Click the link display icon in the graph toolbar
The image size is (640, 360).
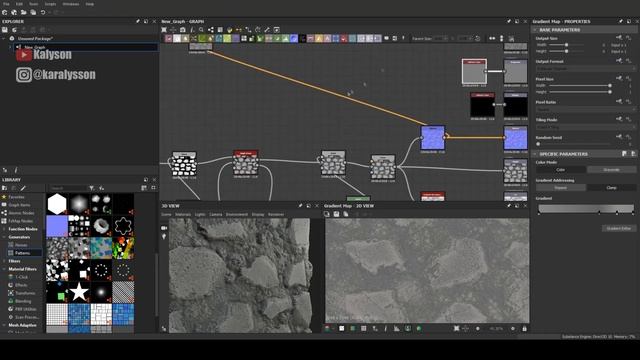(211, 30)
